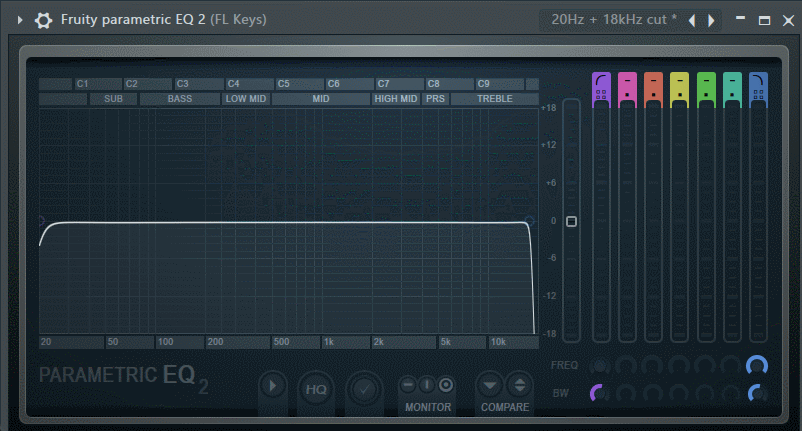
Task: Click the band 1 token at graph left edge
Action: pos(41,221)
